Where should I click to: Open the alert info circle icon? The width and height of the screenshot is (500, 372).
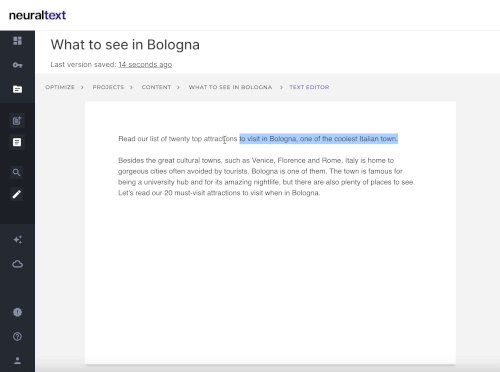point(17,312)
